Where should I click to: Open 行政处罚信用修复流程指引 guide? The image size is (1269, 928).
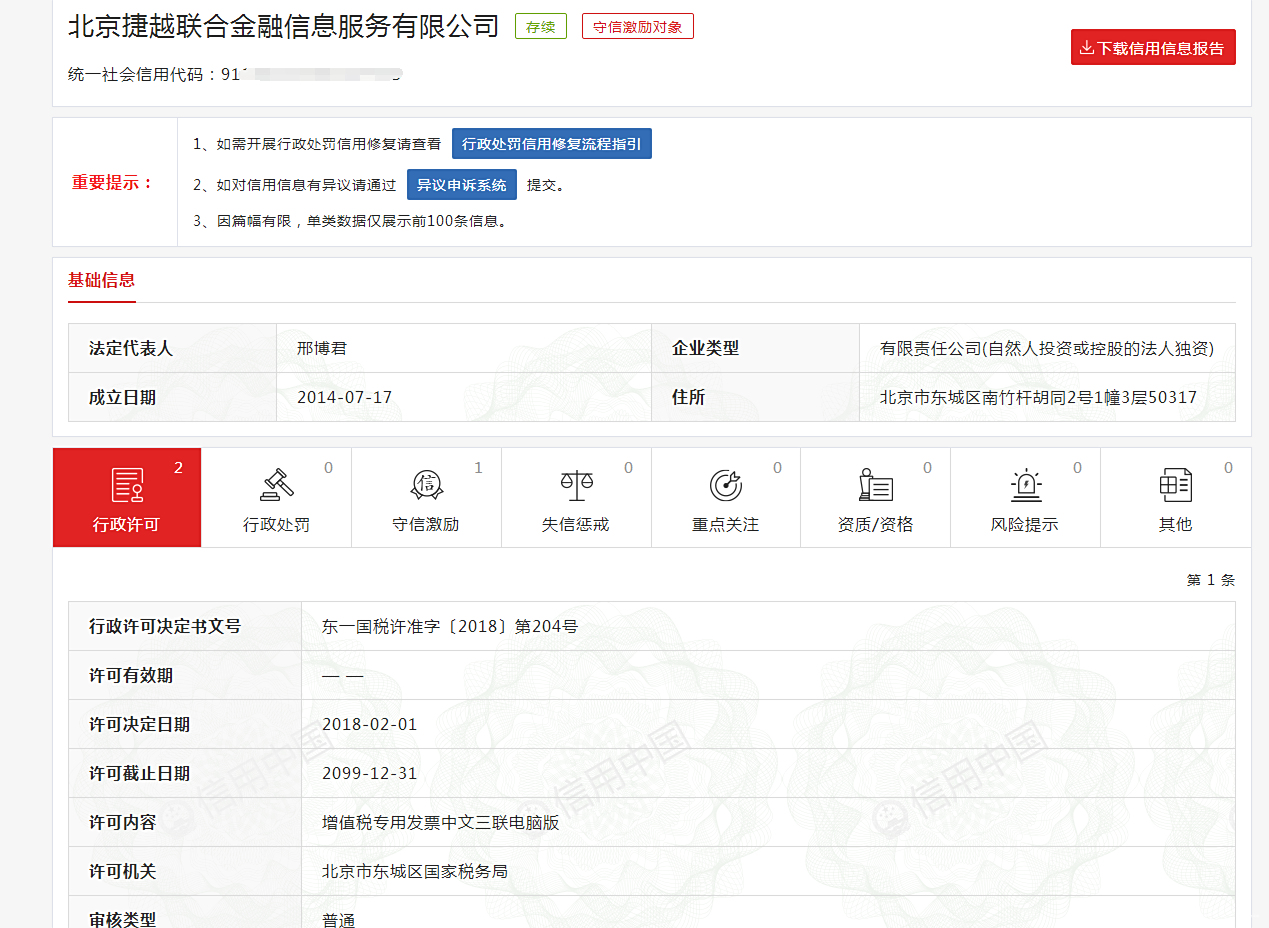point(552,144)
